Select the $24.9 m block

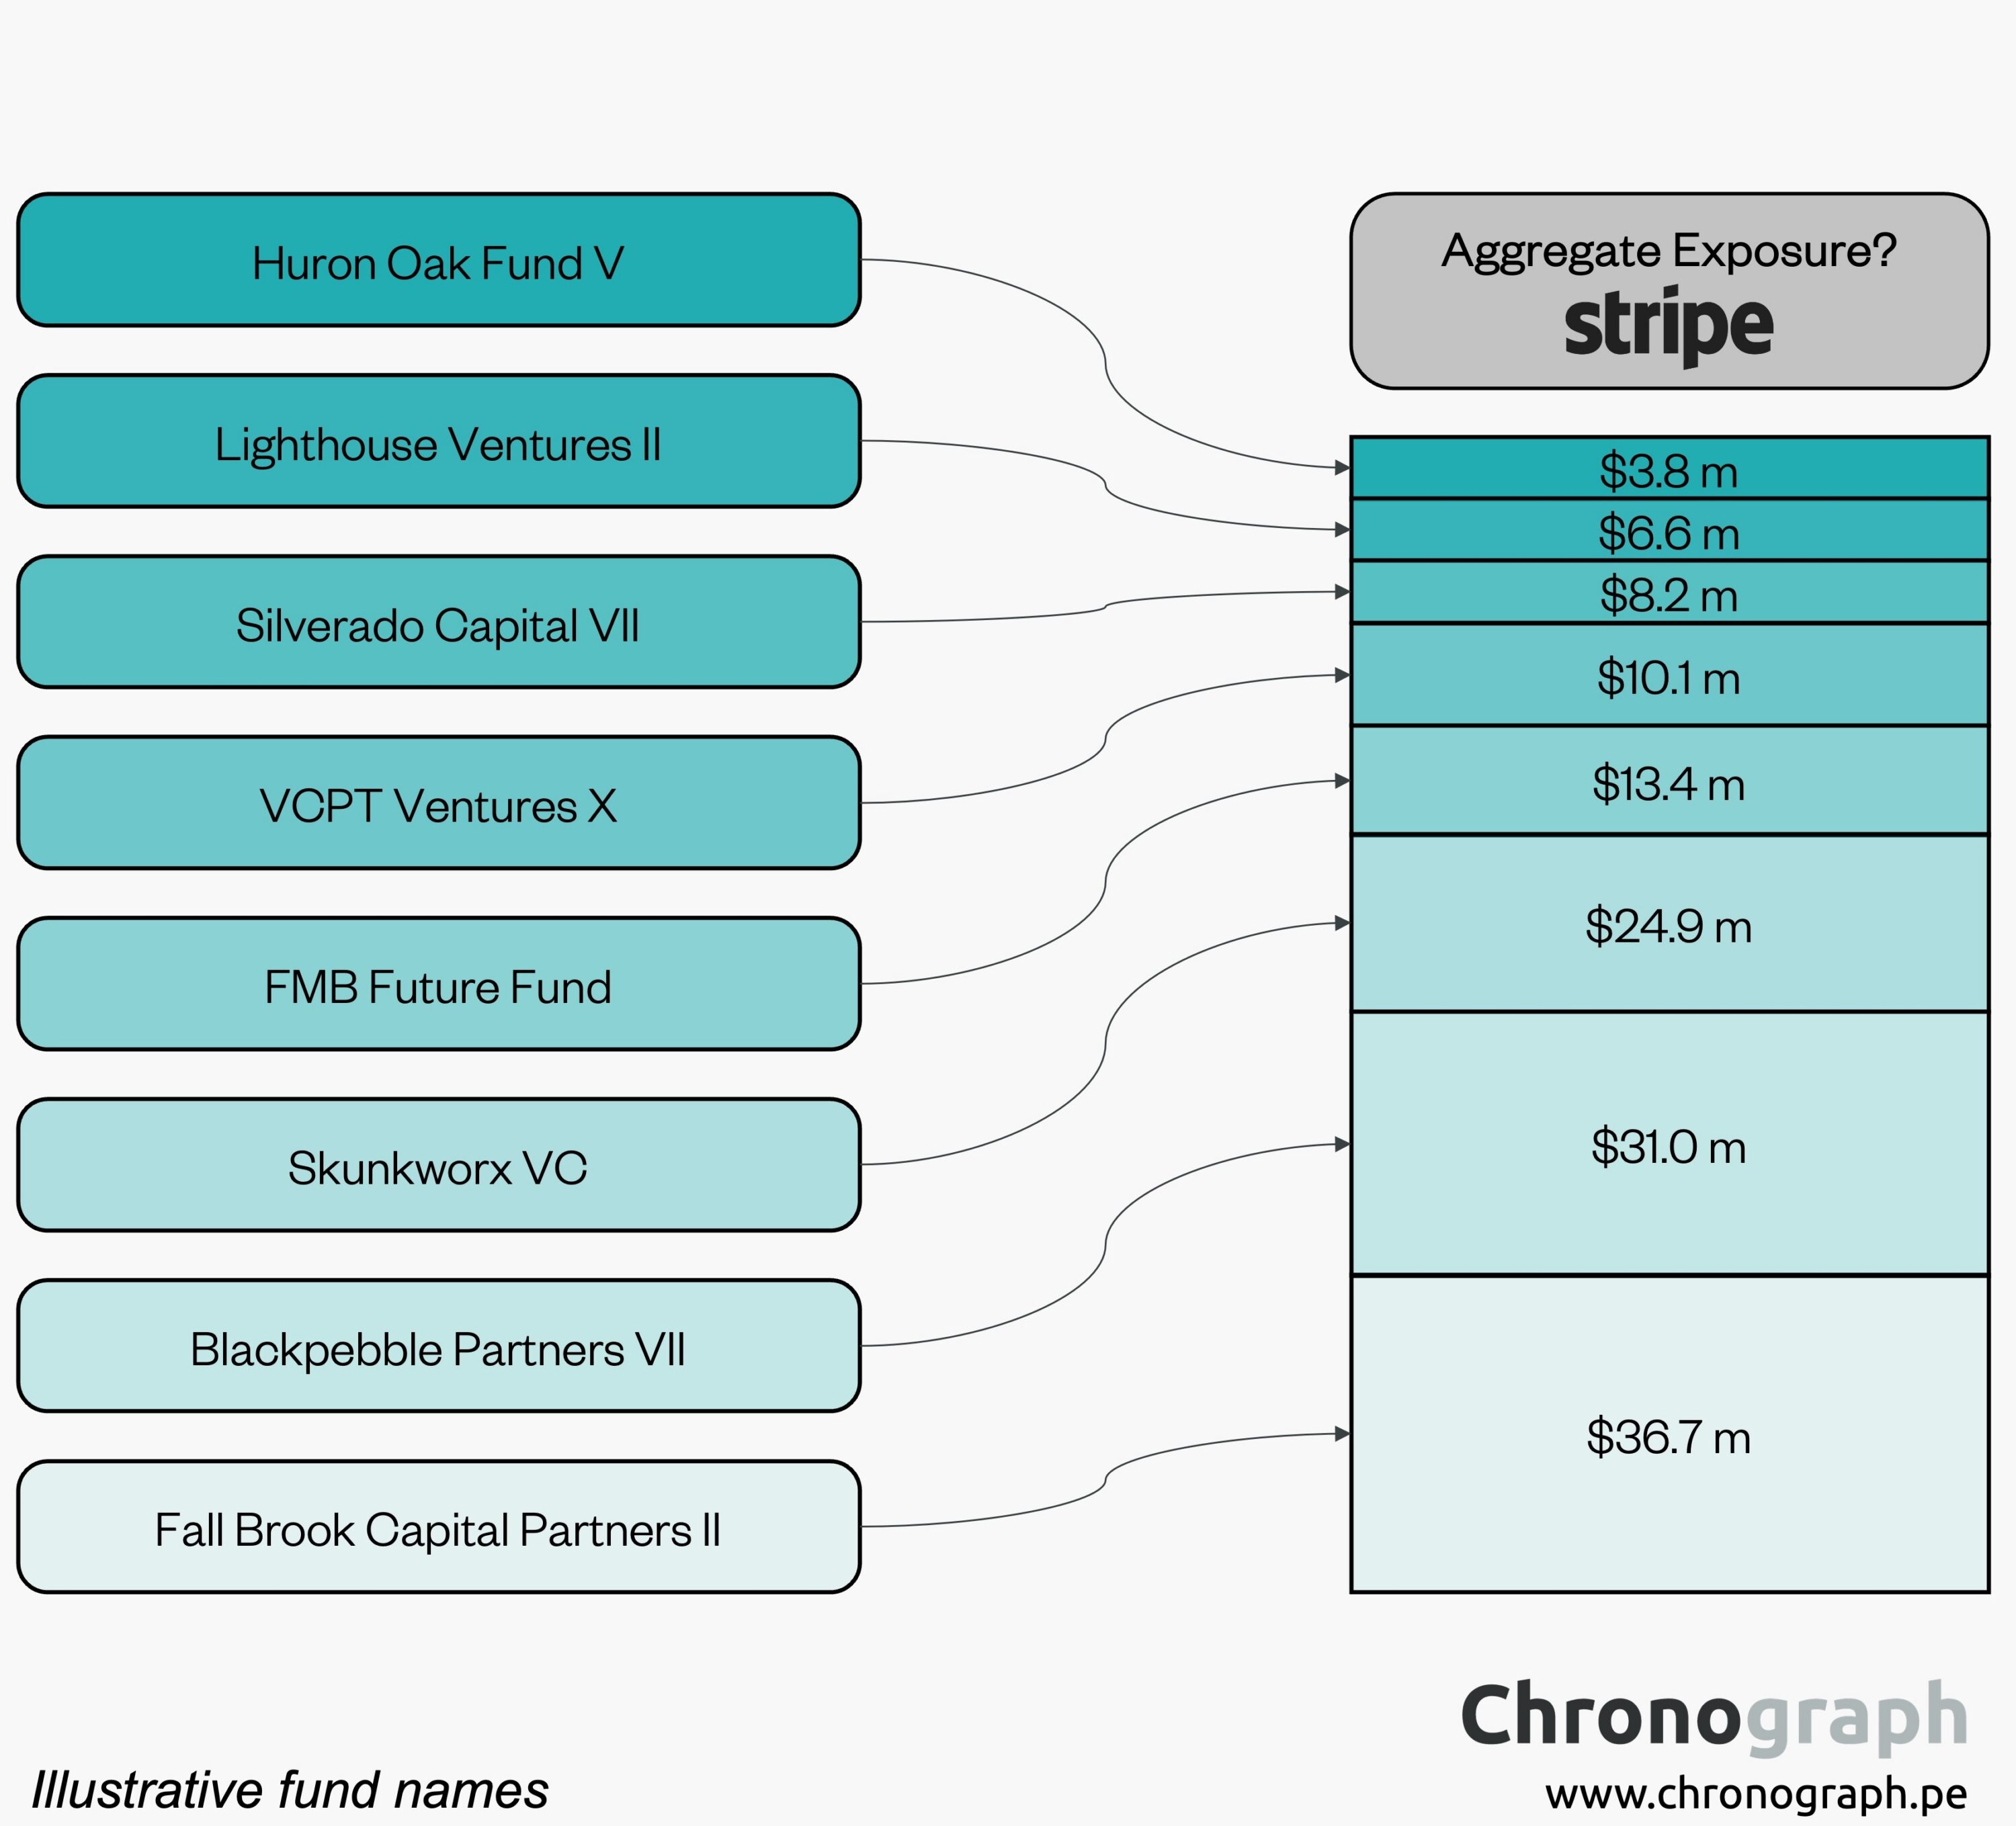click(1668, 925)
